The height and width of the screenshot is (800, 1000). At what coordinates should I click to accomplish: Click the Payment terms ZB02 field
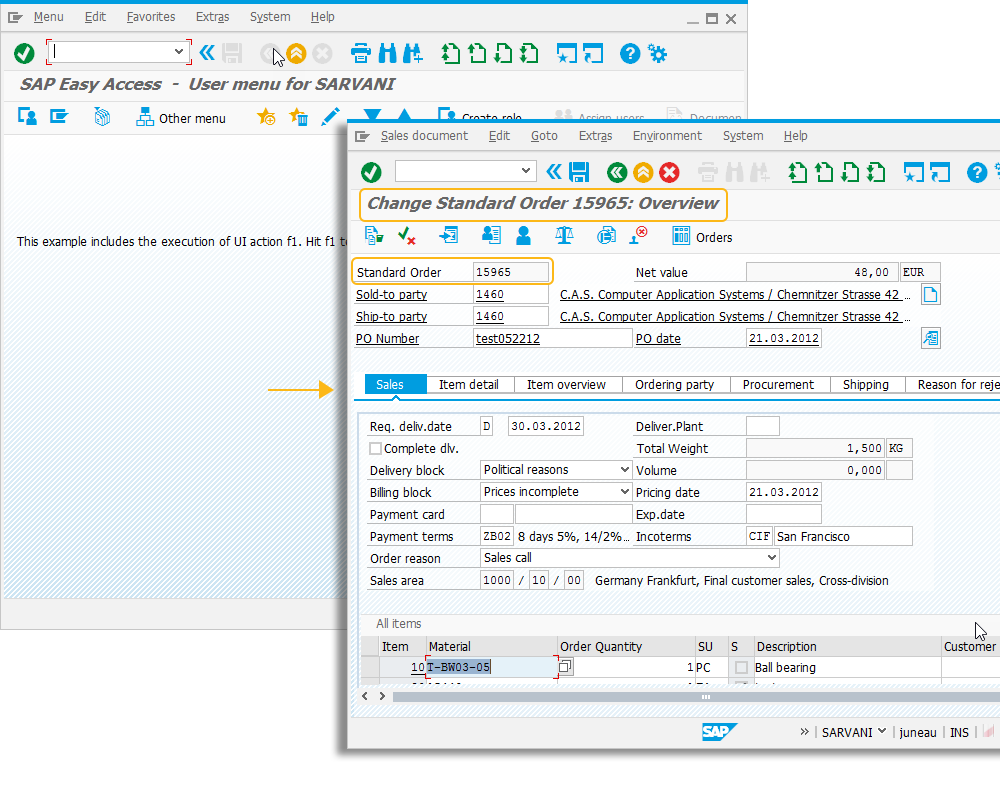coord(497,536)
